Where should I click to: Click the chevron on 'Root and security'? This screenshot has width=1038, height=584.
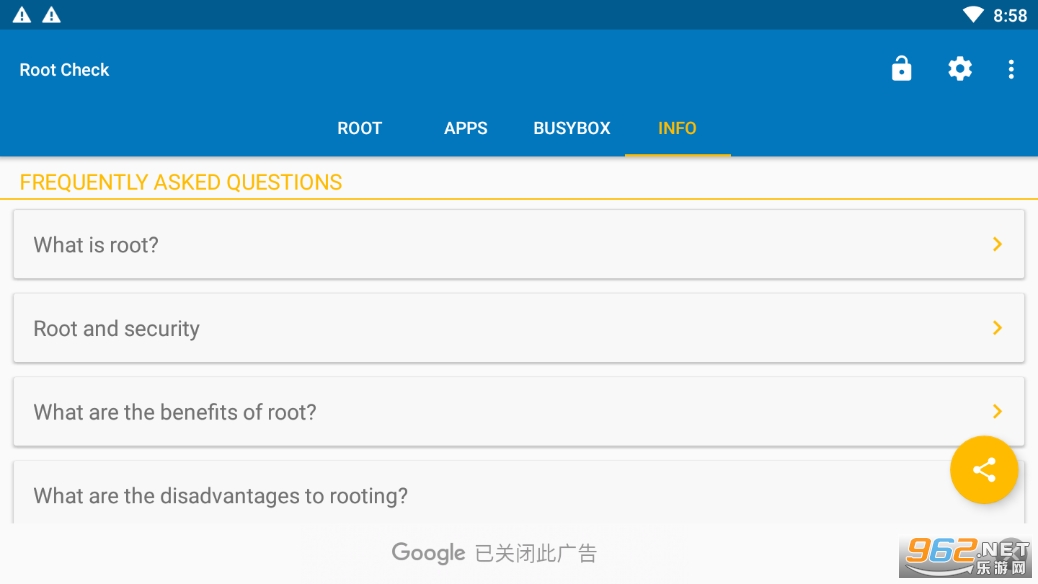(x=996, y=328)
